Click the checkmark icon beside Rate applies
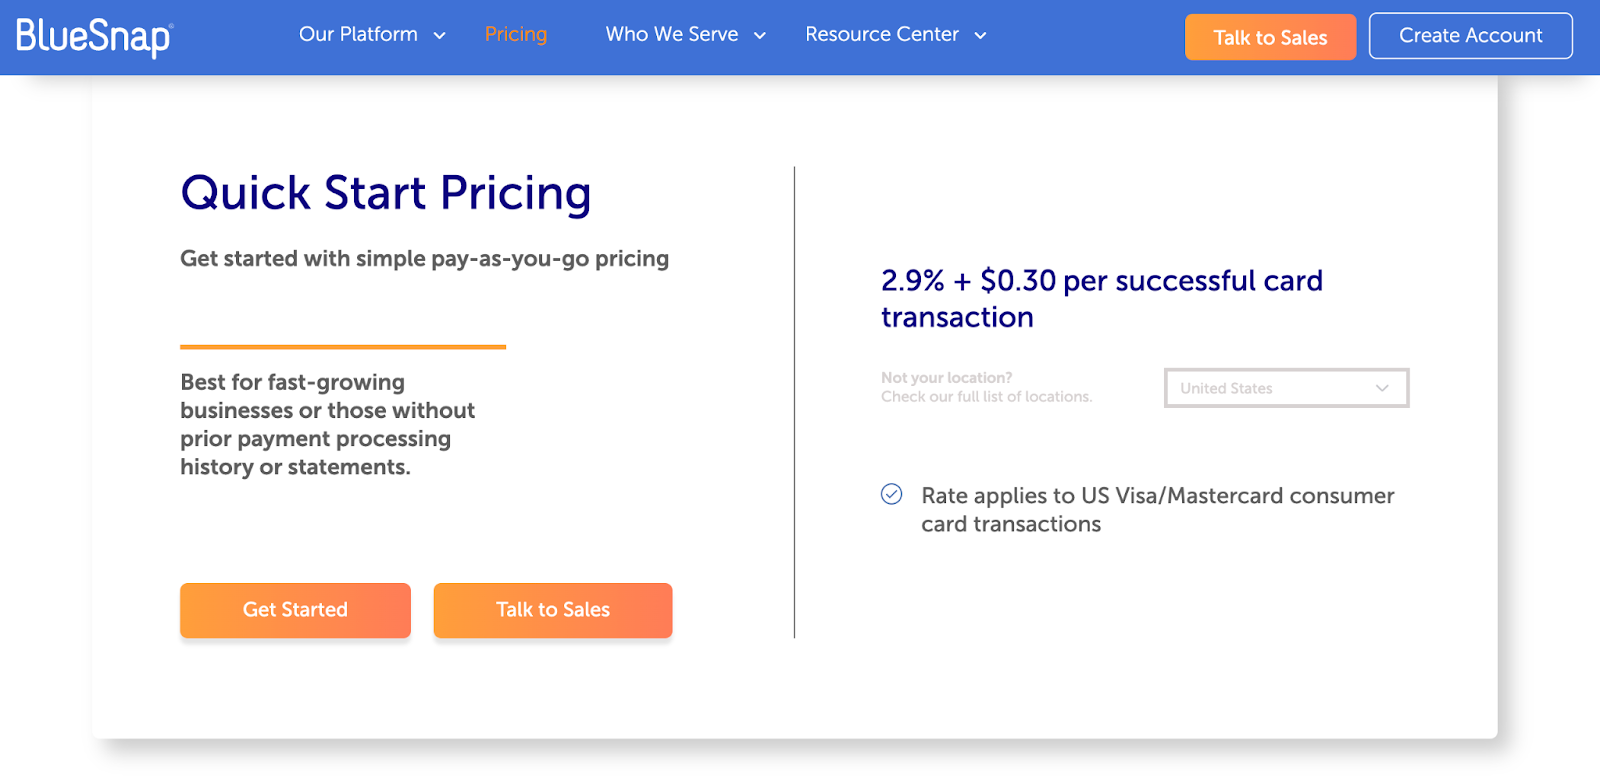1600x776 pixels. pos(891,494)
